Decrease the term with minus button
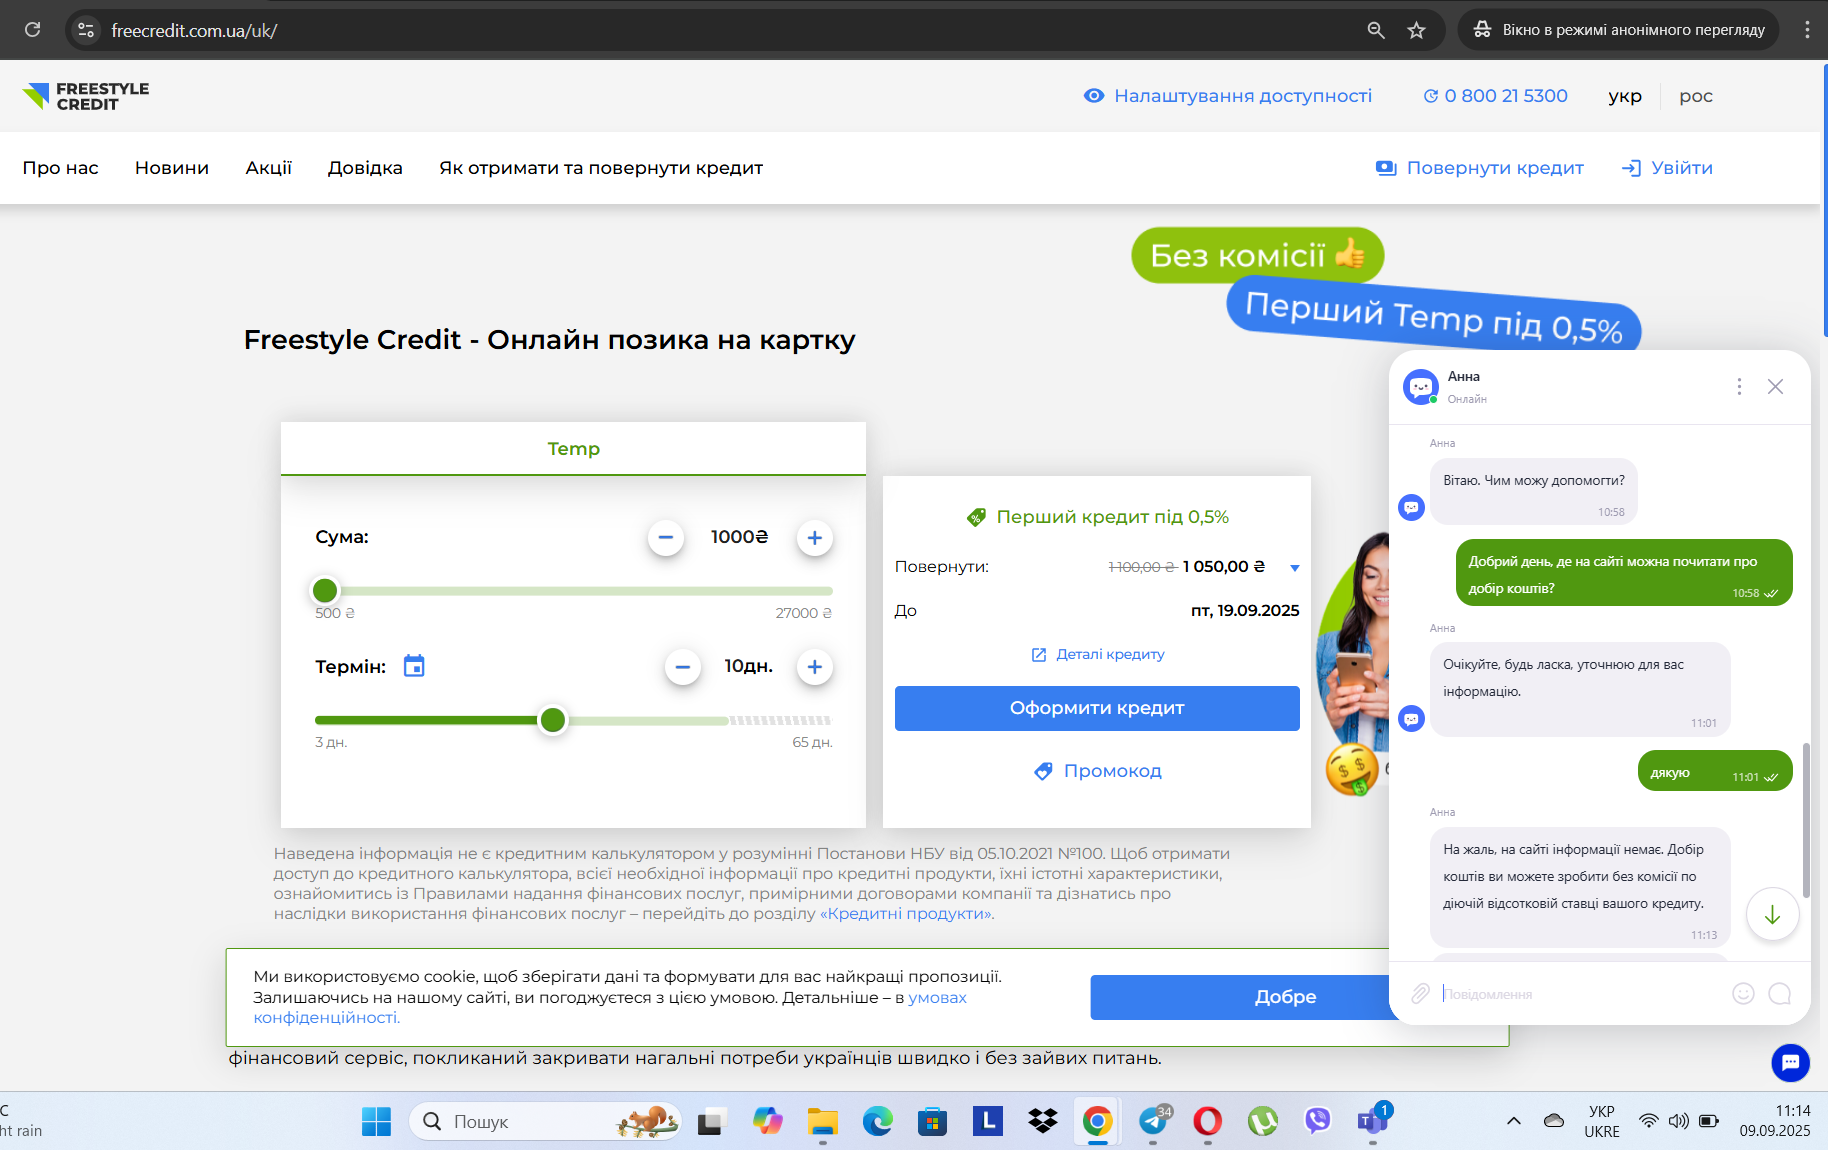This screenshot has width=1828, height=1150. click(x=683, y=667)
